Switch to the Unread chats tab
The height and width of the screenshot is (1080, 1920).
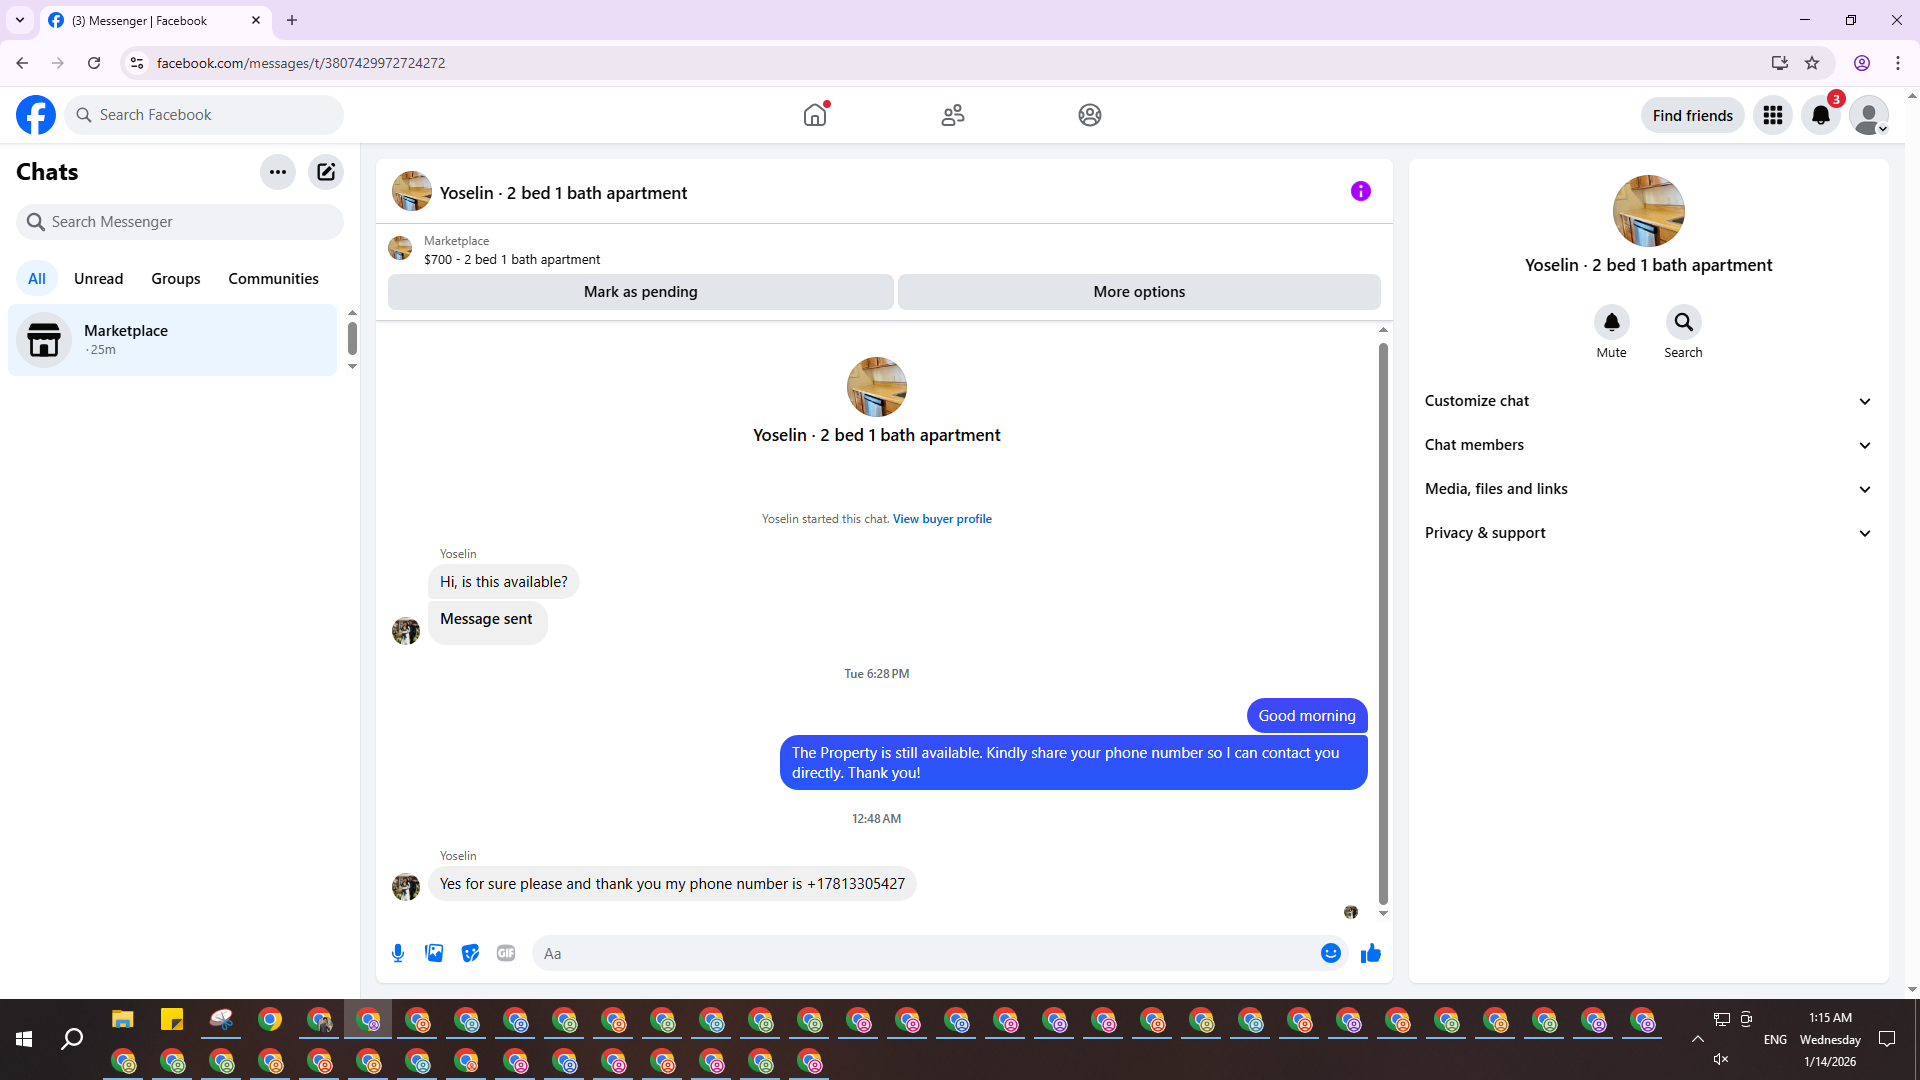click(98, 279)
